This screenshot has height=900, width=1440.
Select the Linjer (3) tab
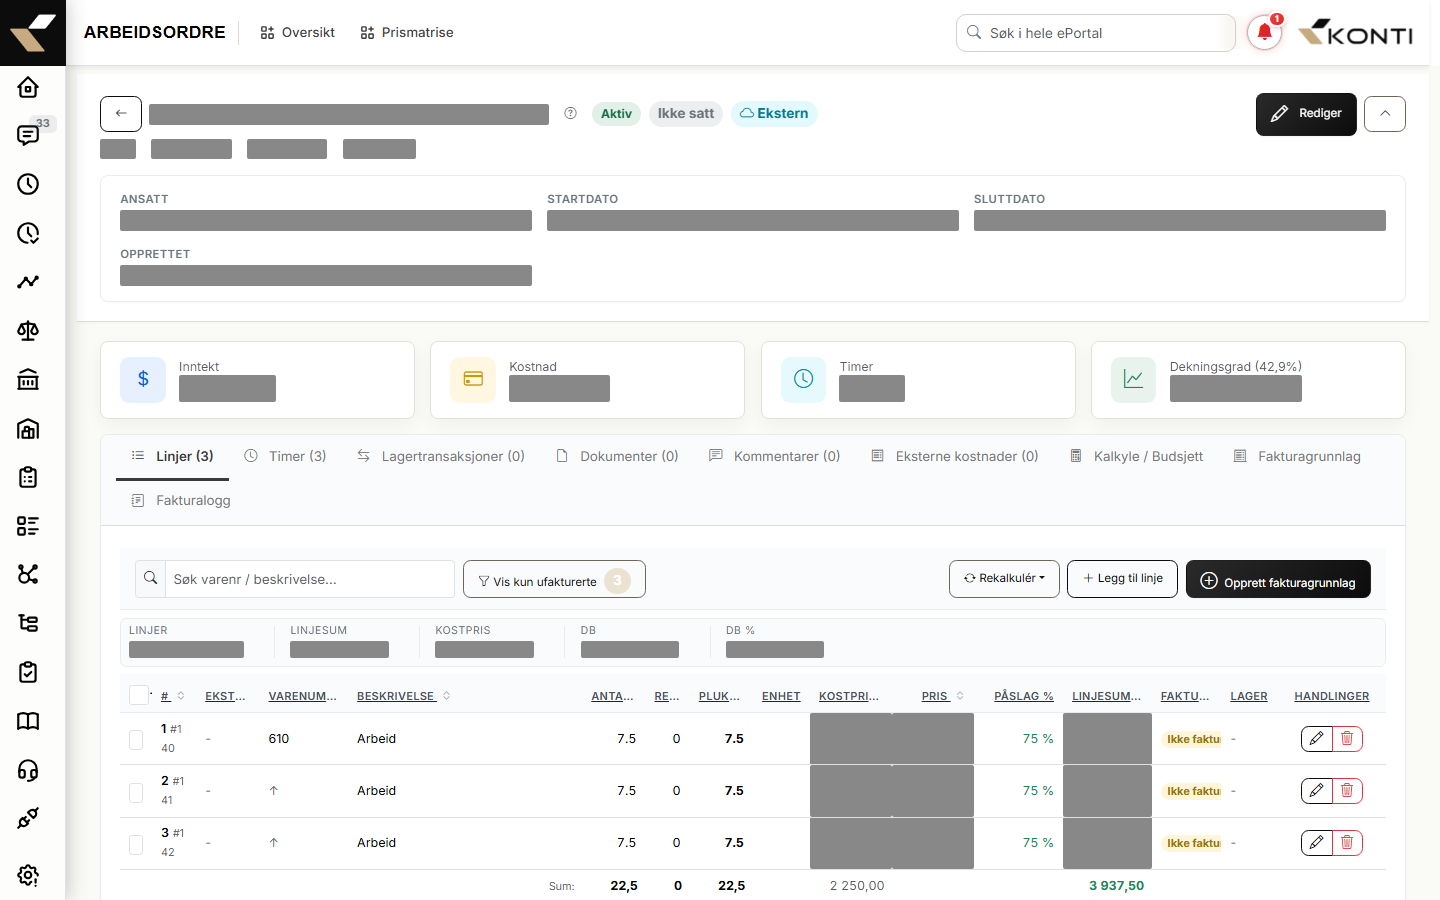pos(173,456)
